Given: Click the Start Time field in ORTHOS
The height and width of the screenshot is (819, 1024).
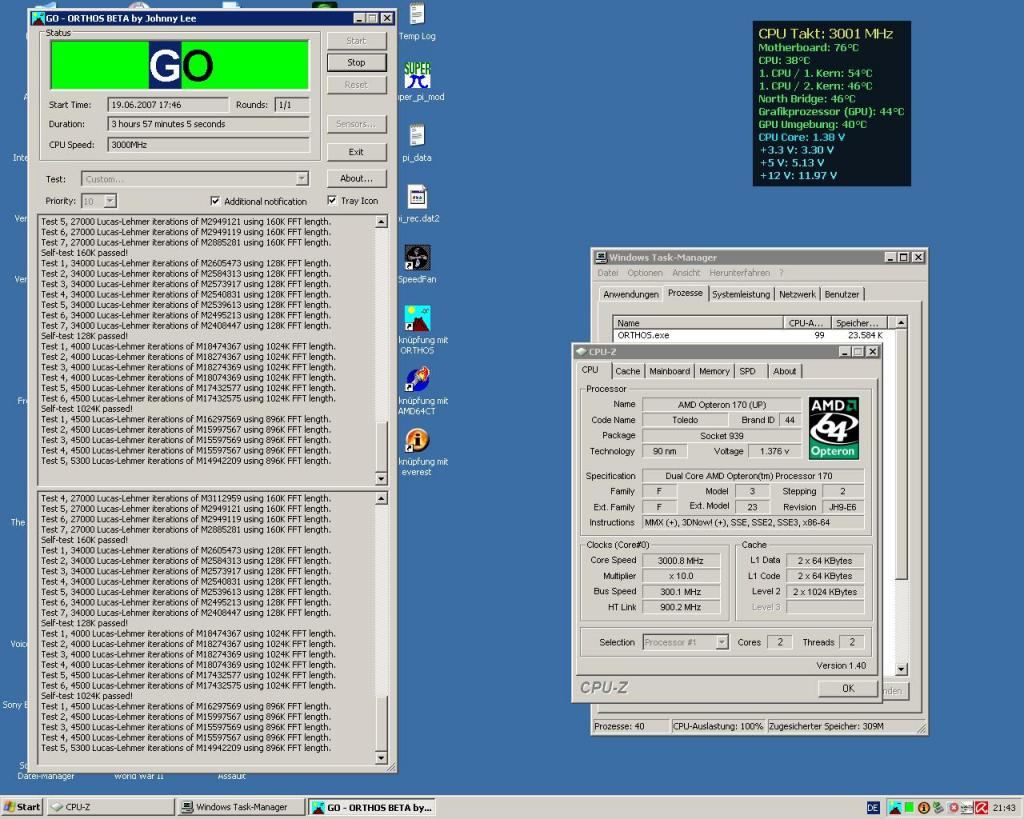Looking at the screenshot, I should pos(168,104).
